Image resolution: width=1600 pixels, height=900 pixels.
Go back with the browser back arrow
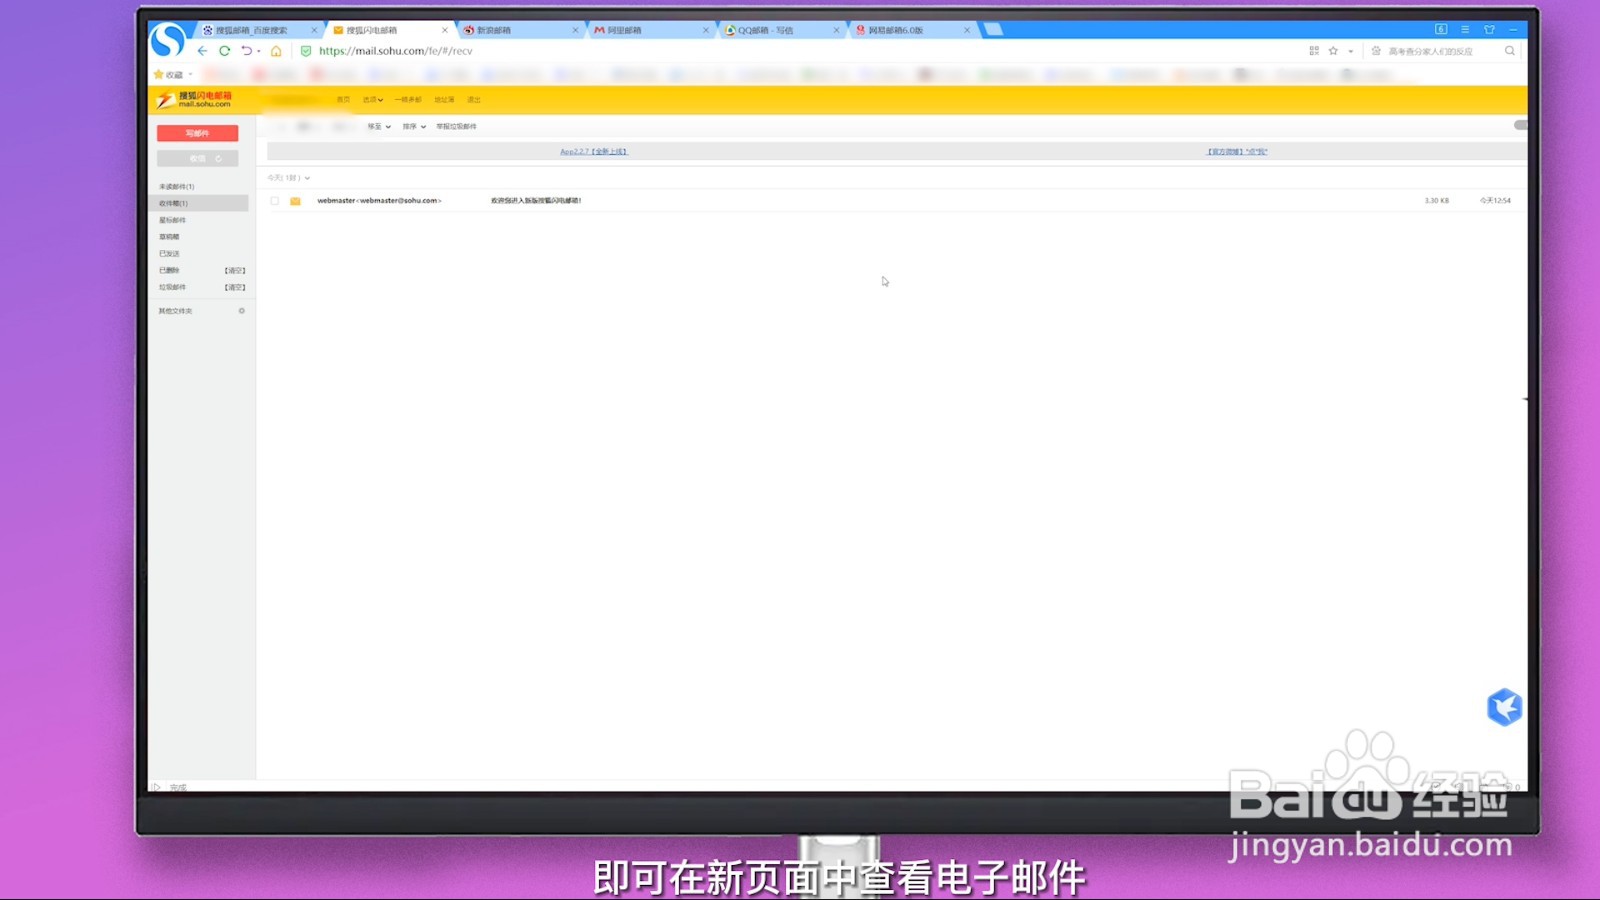click(x=203, y=51)
